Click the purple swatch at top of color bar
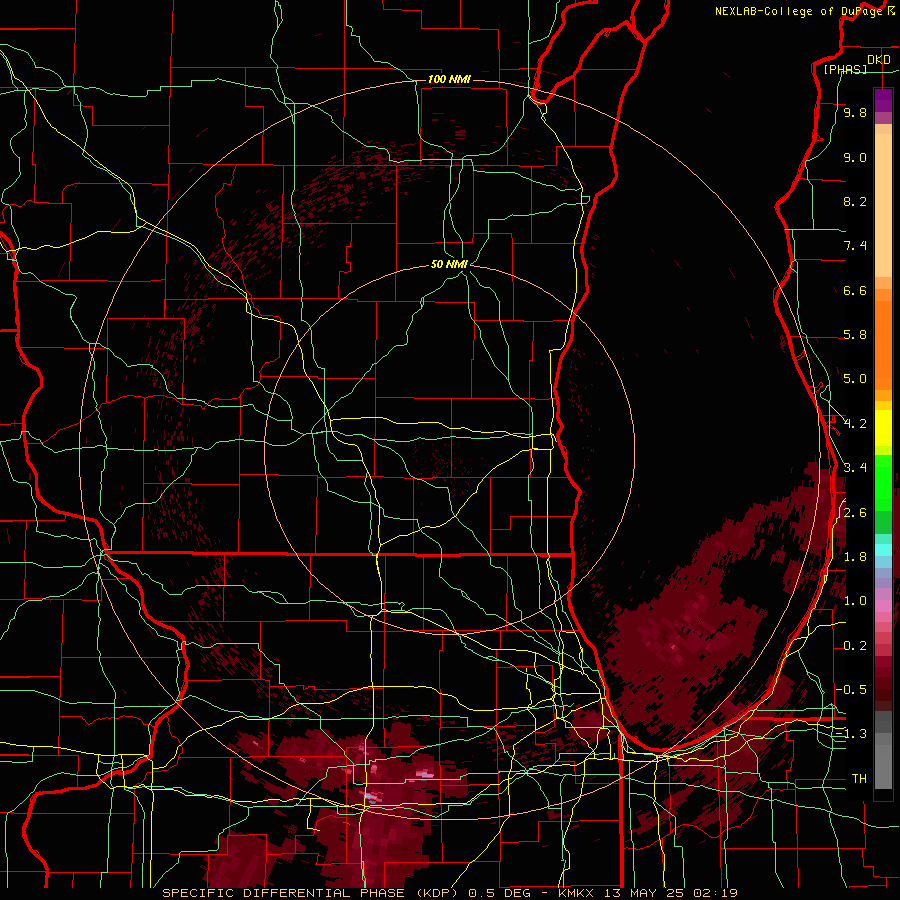900x900 pixels. [x=883, y=100]
